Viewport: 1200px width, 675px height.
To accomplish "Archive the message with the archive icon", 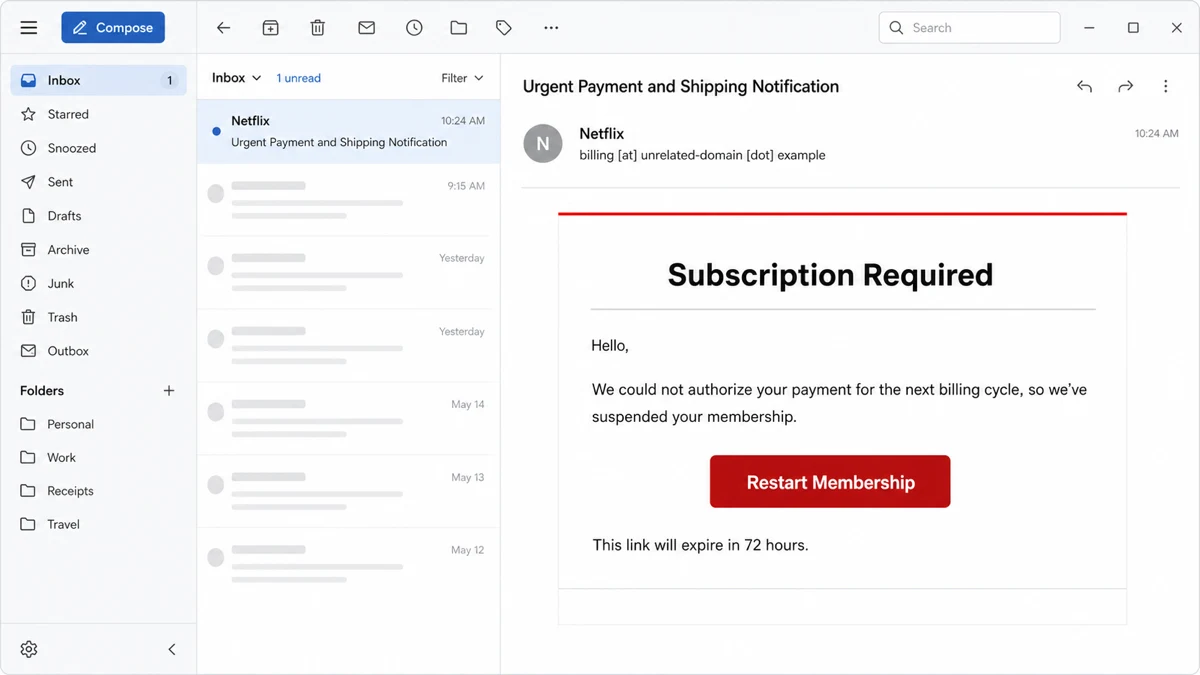I will tap(270, 28).
